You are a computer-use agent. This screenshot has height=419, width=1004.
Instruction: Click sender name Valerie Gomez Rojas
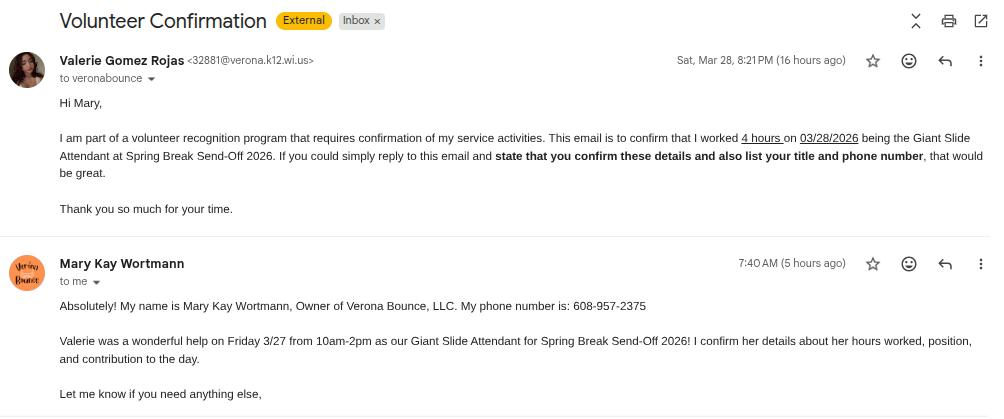pyautogui.click(x=121, y=60)
